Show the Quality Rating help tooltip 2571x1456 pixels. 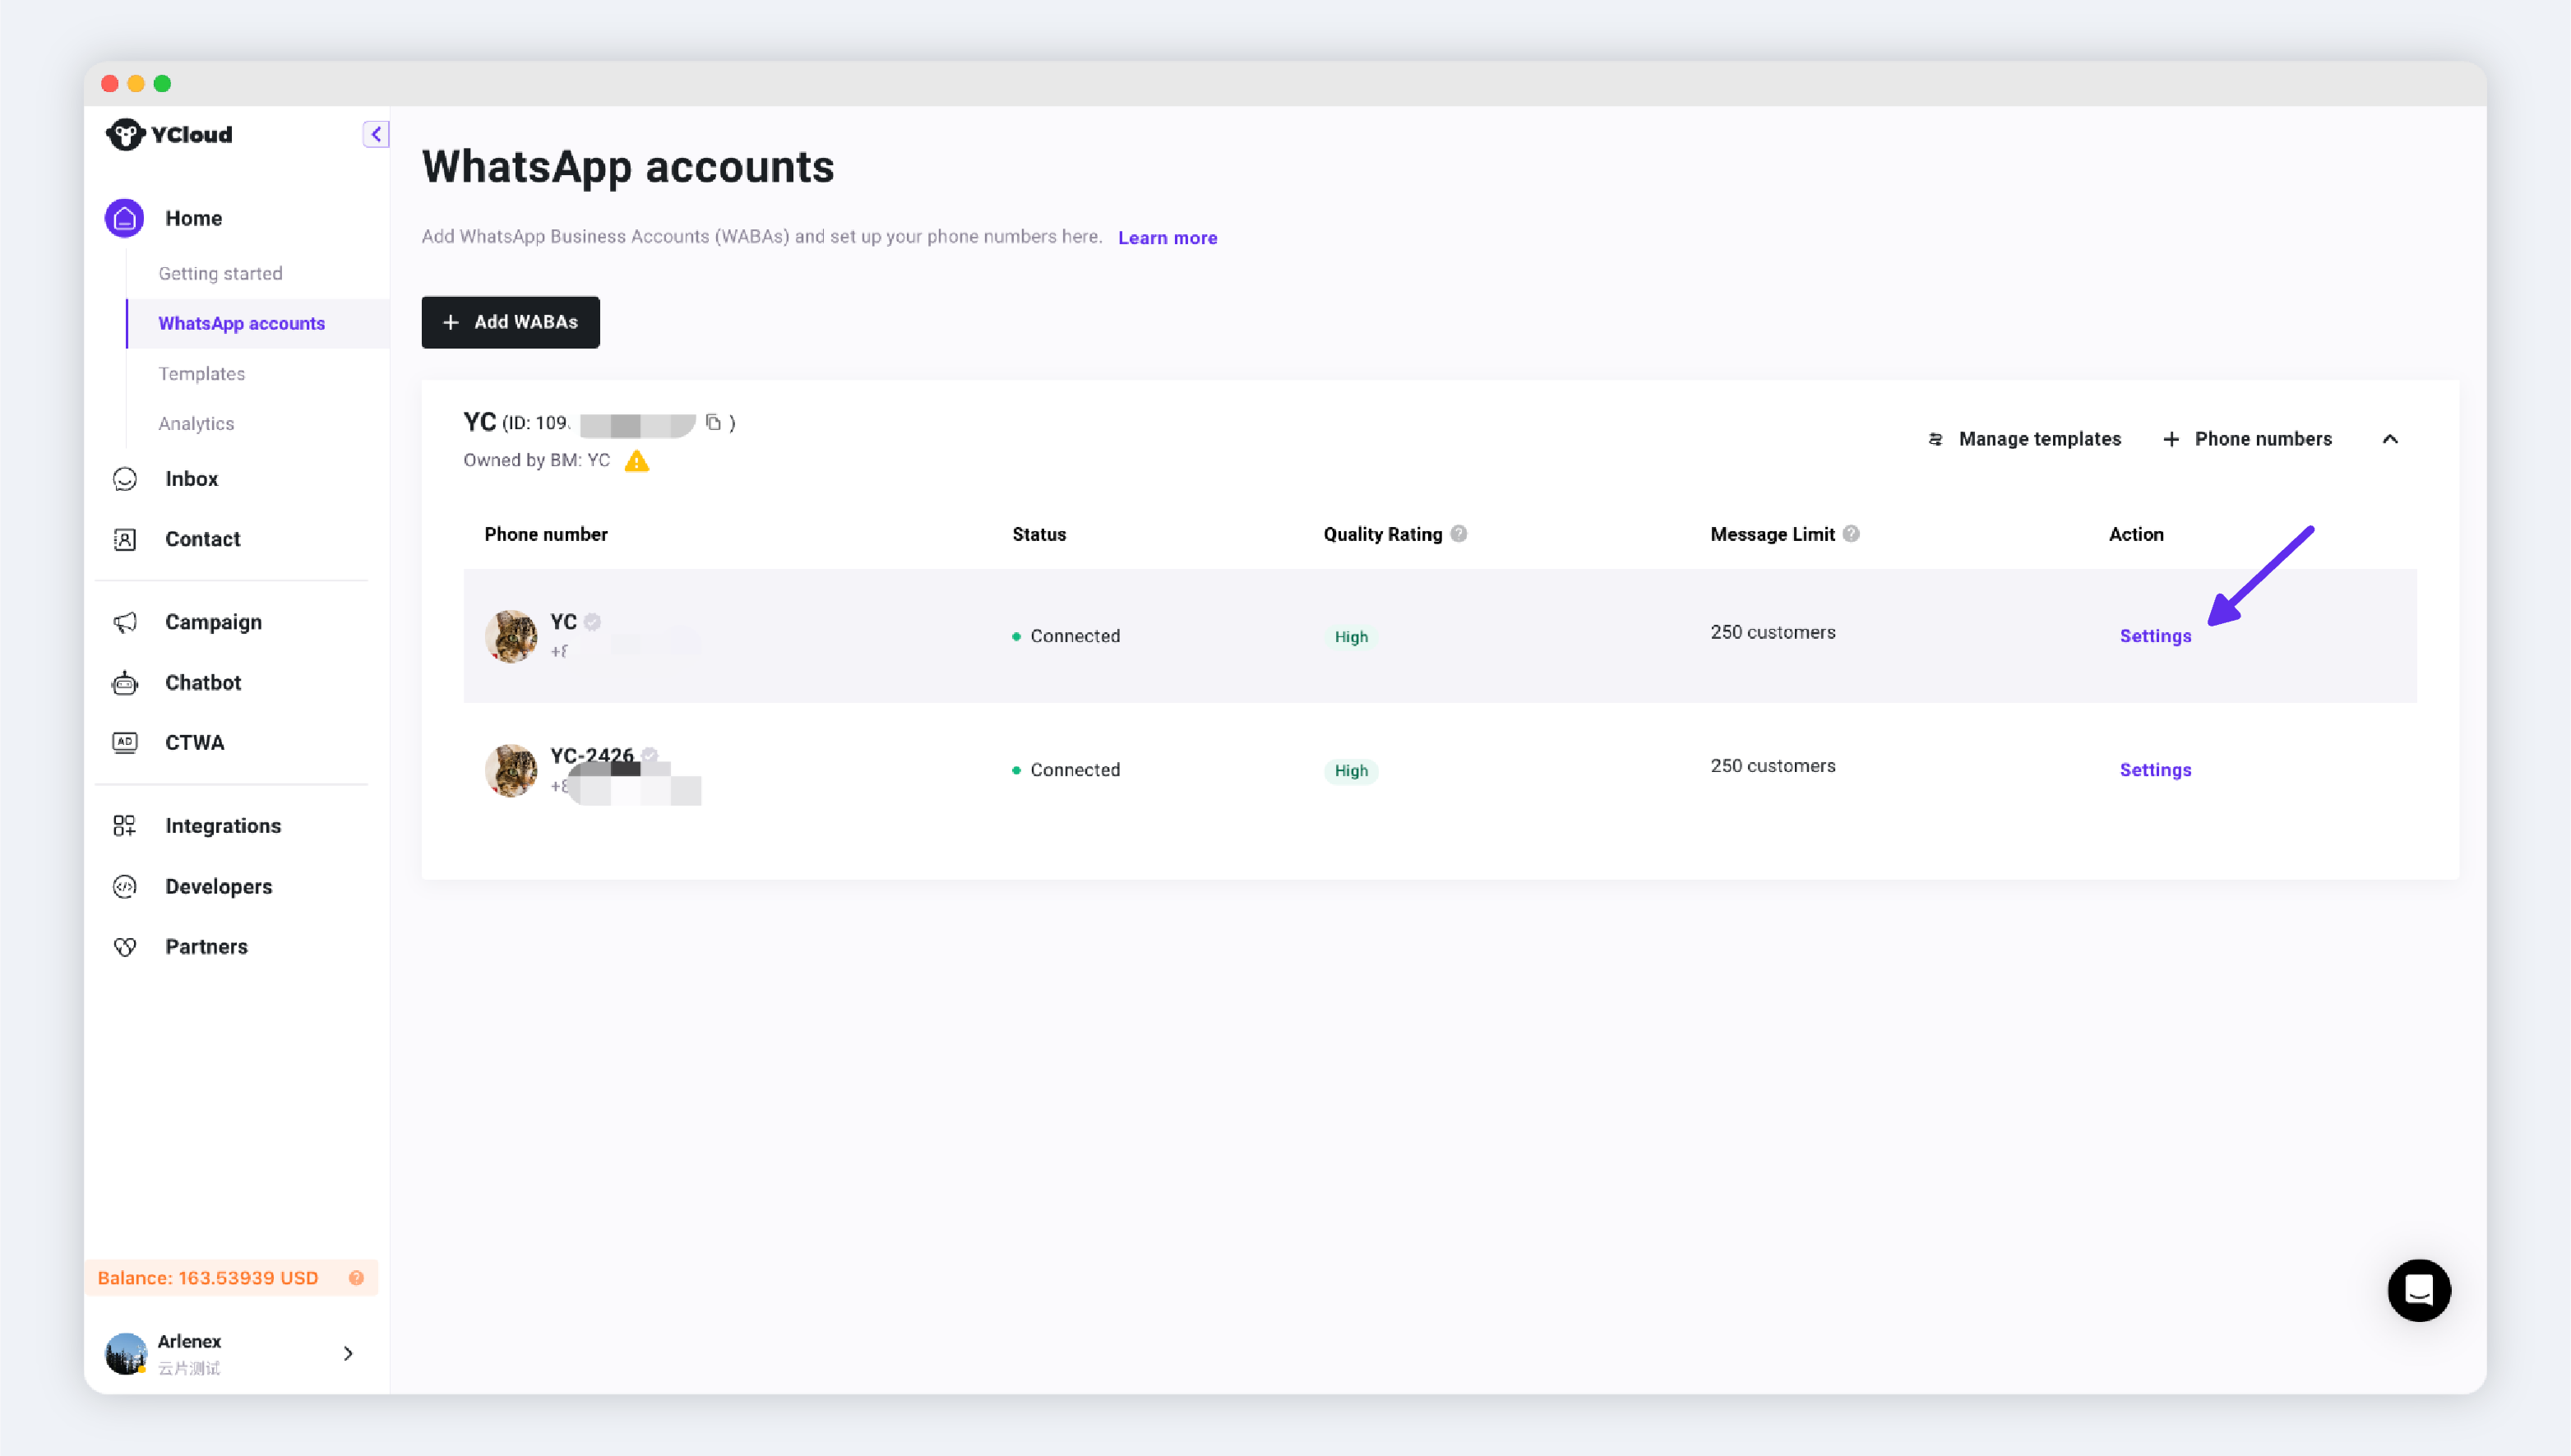(1459, 534)
